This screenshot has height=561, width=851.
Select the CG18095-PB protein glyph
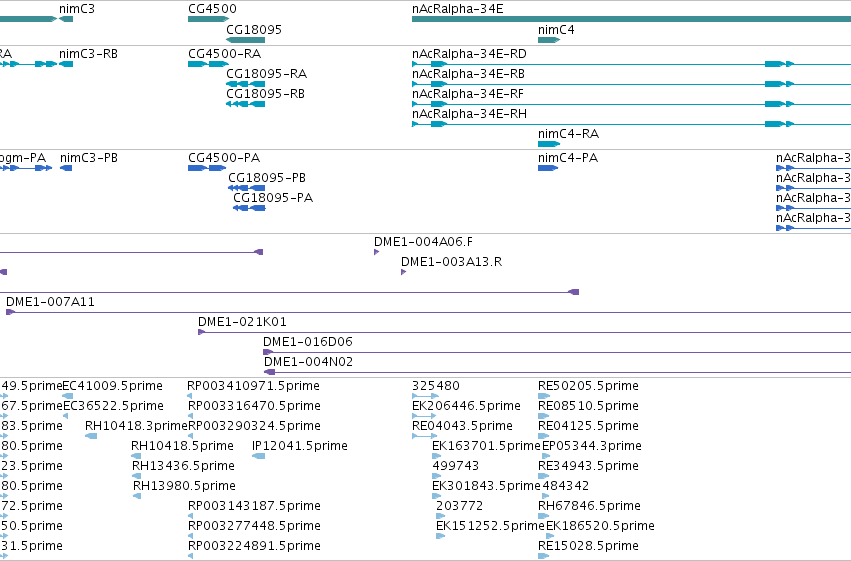(246, 188)
